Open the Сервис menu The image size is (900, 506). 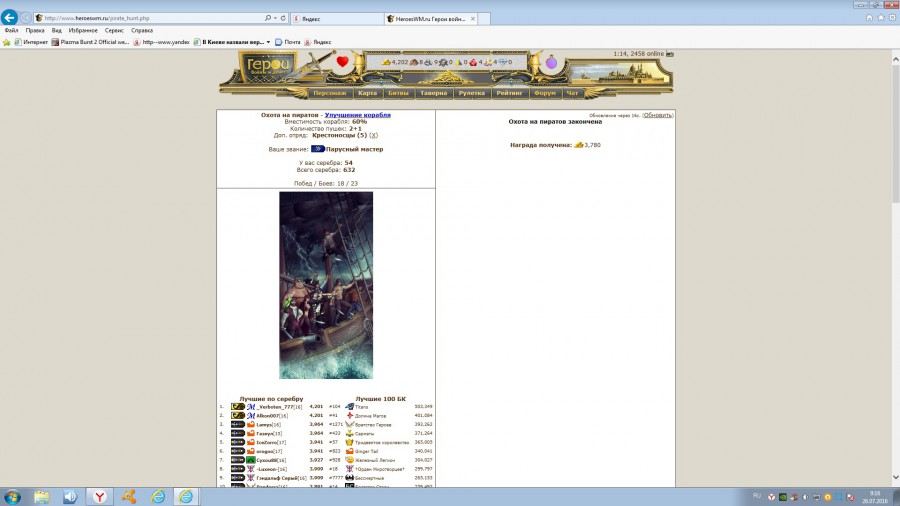(x=114, y=30)
